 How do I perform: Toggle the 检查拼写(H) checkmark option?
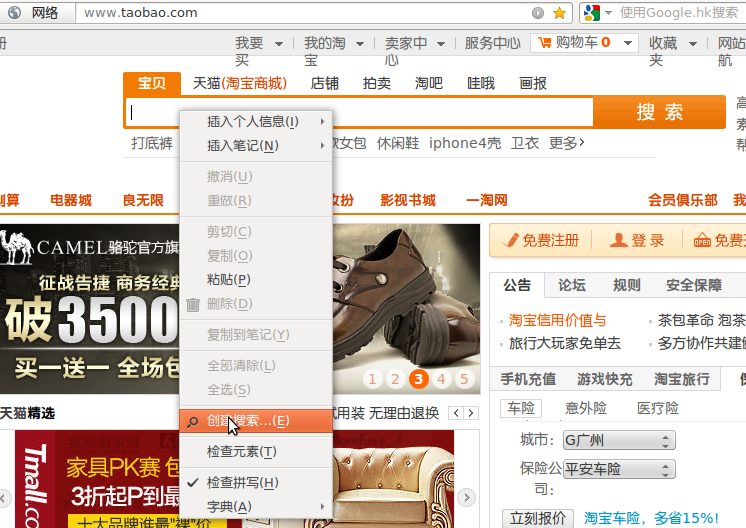point(256,483)
